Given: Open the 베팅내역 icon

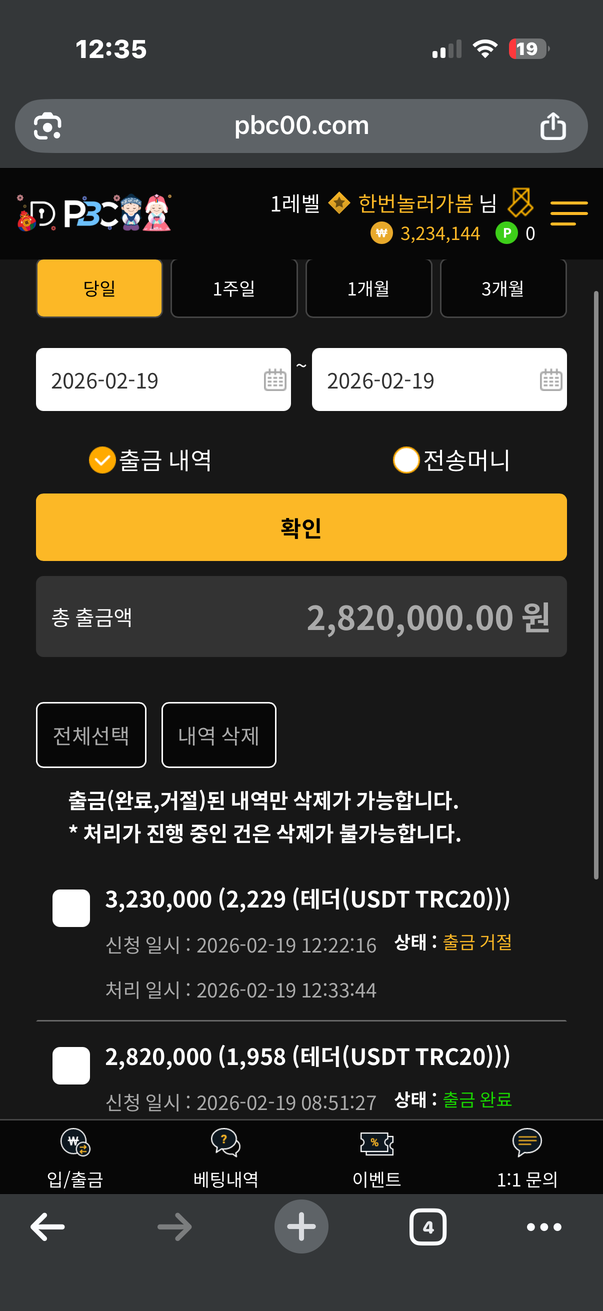Looking at the screenshot, I should point(225,1144).
